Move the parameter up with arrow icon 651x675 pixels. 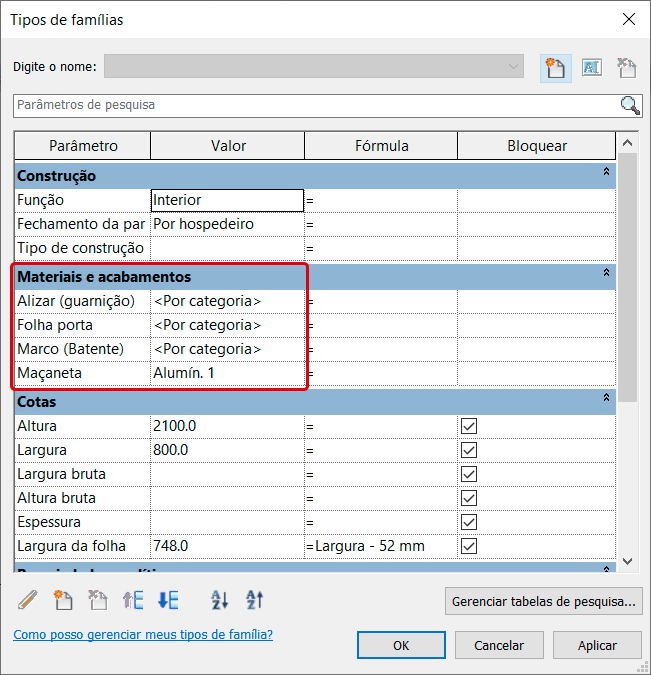point(133,600)
